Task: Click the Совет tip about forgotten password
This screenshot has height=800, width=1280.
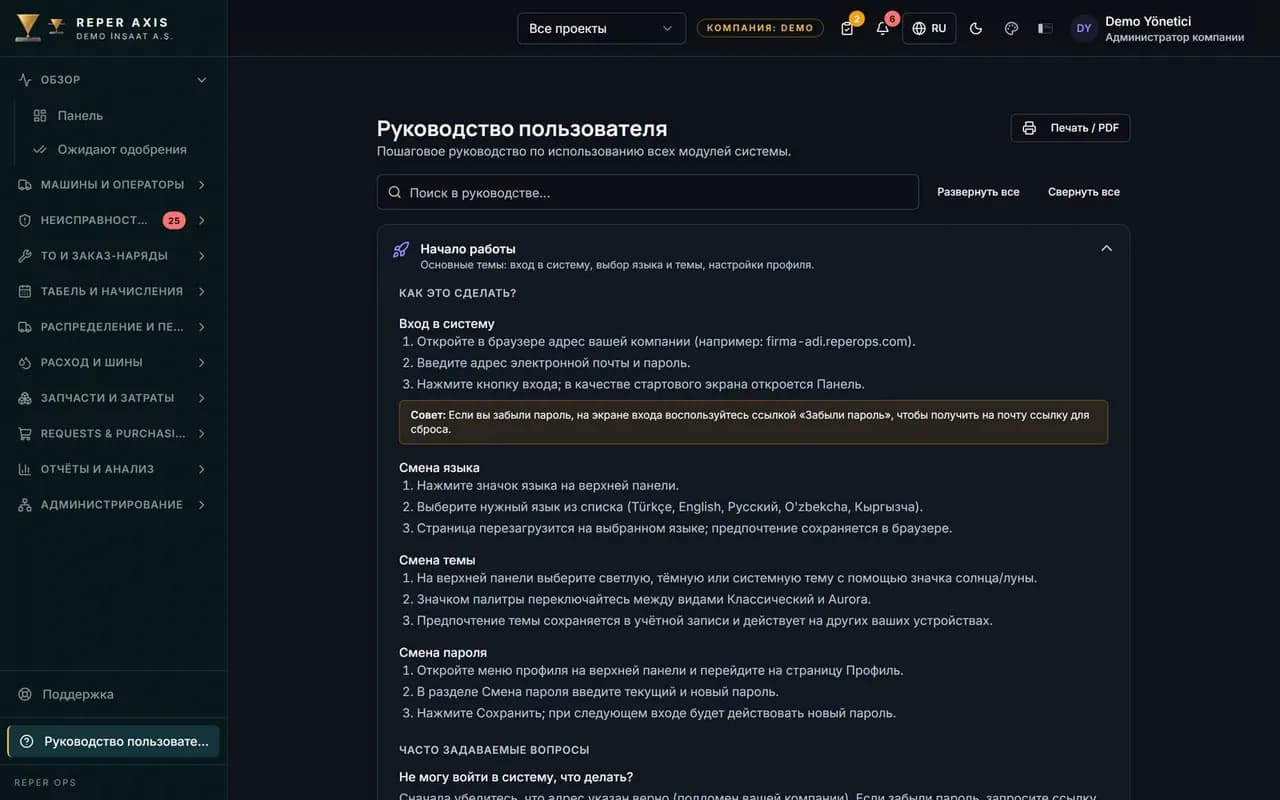Action: pos(753,422)
